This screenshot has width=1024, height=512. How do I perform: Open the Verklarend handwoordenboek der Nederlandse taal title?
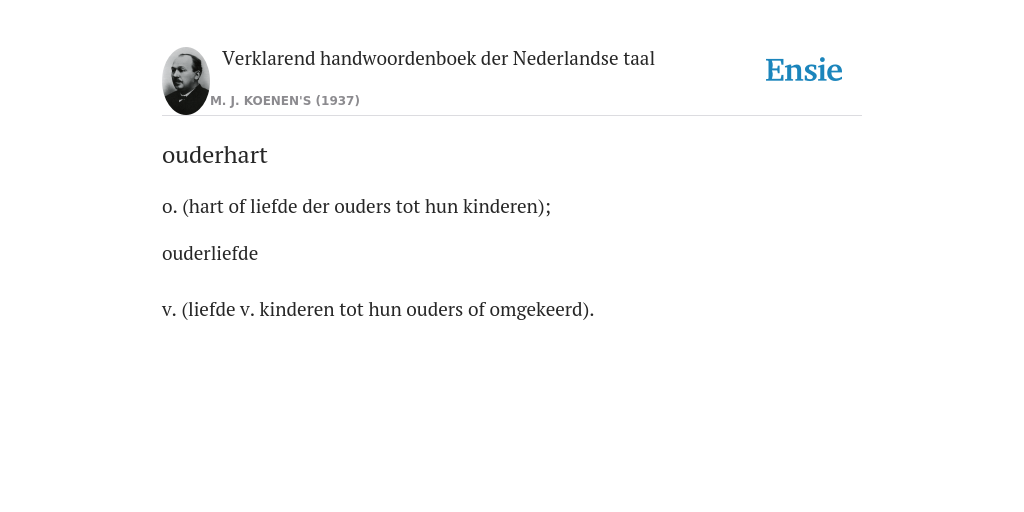point(438,59)
